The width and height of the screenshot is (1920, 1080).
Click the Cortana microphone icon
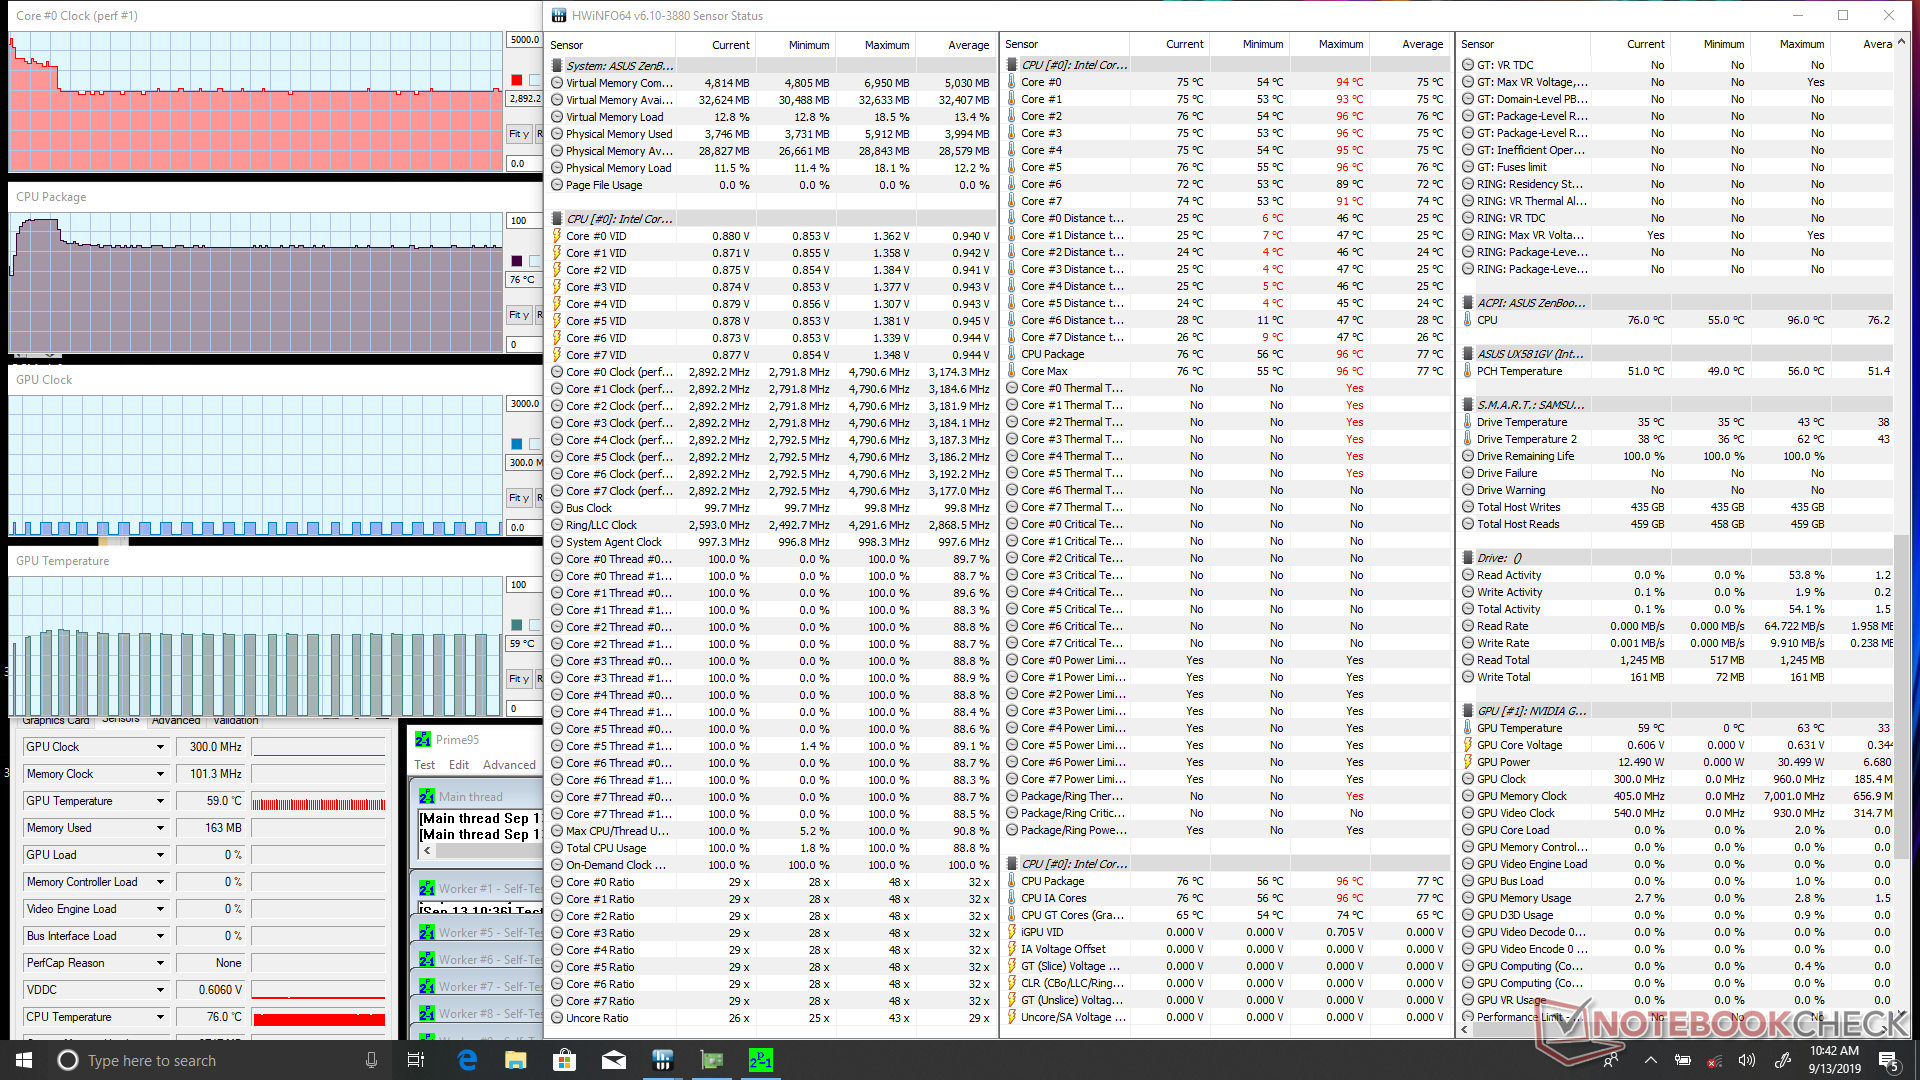(371, 1060)
